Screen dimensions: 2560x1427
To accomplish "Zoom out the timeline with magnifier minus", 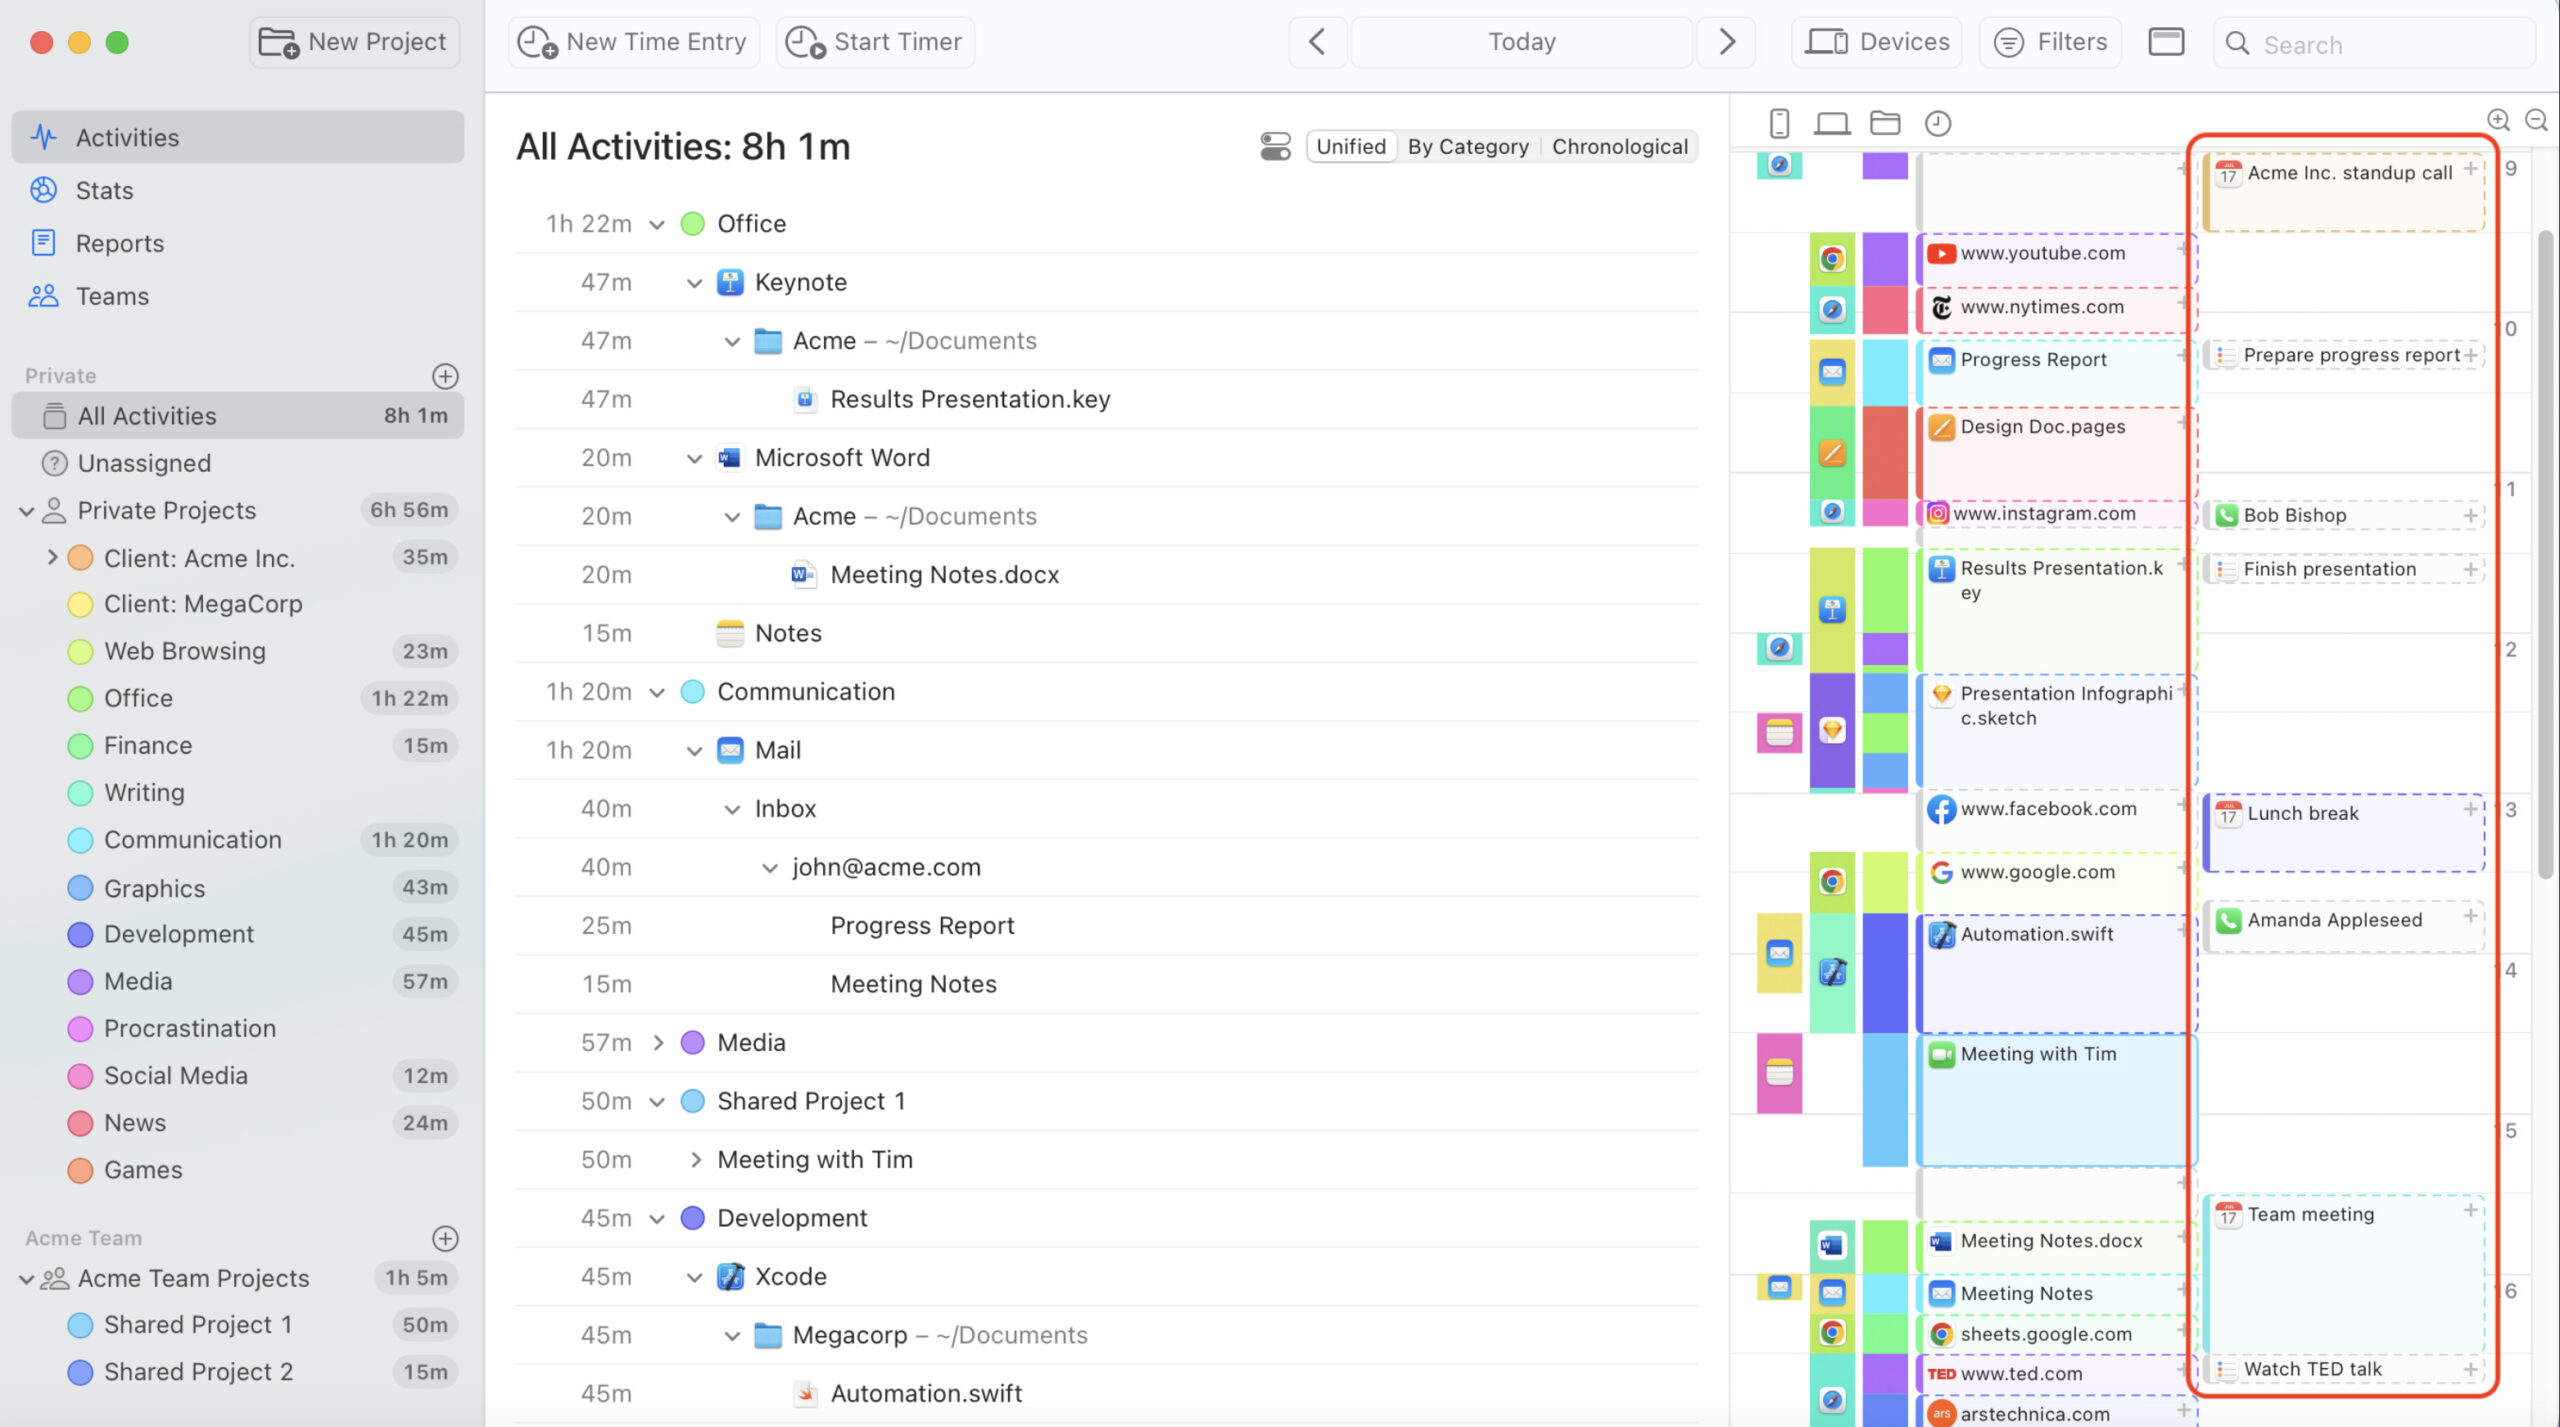I will click(2536, 120).
